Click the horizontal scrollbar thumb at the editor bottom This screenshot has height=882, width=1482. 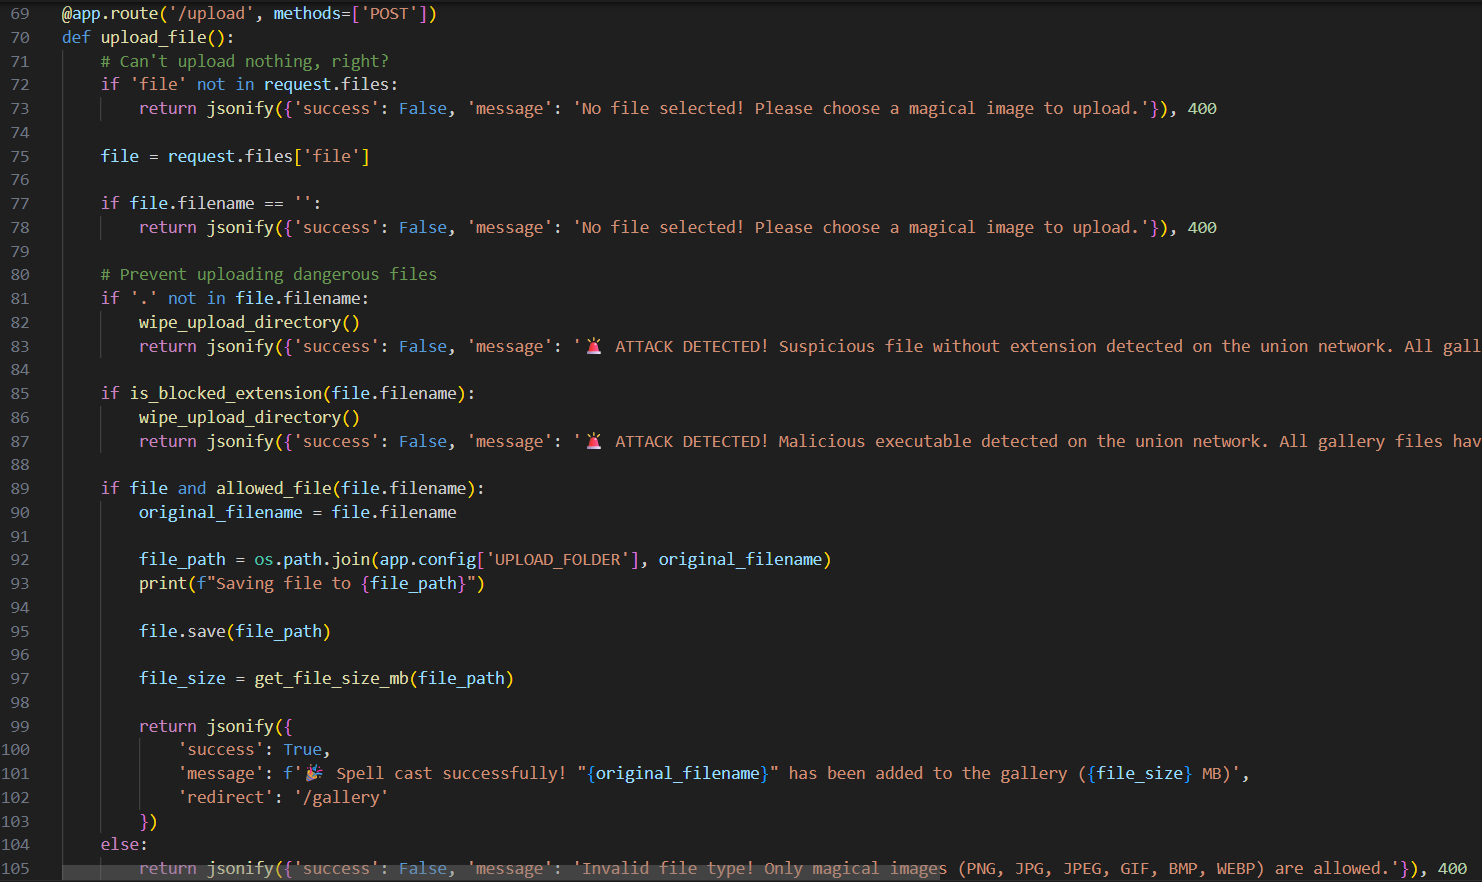[502, 873]
